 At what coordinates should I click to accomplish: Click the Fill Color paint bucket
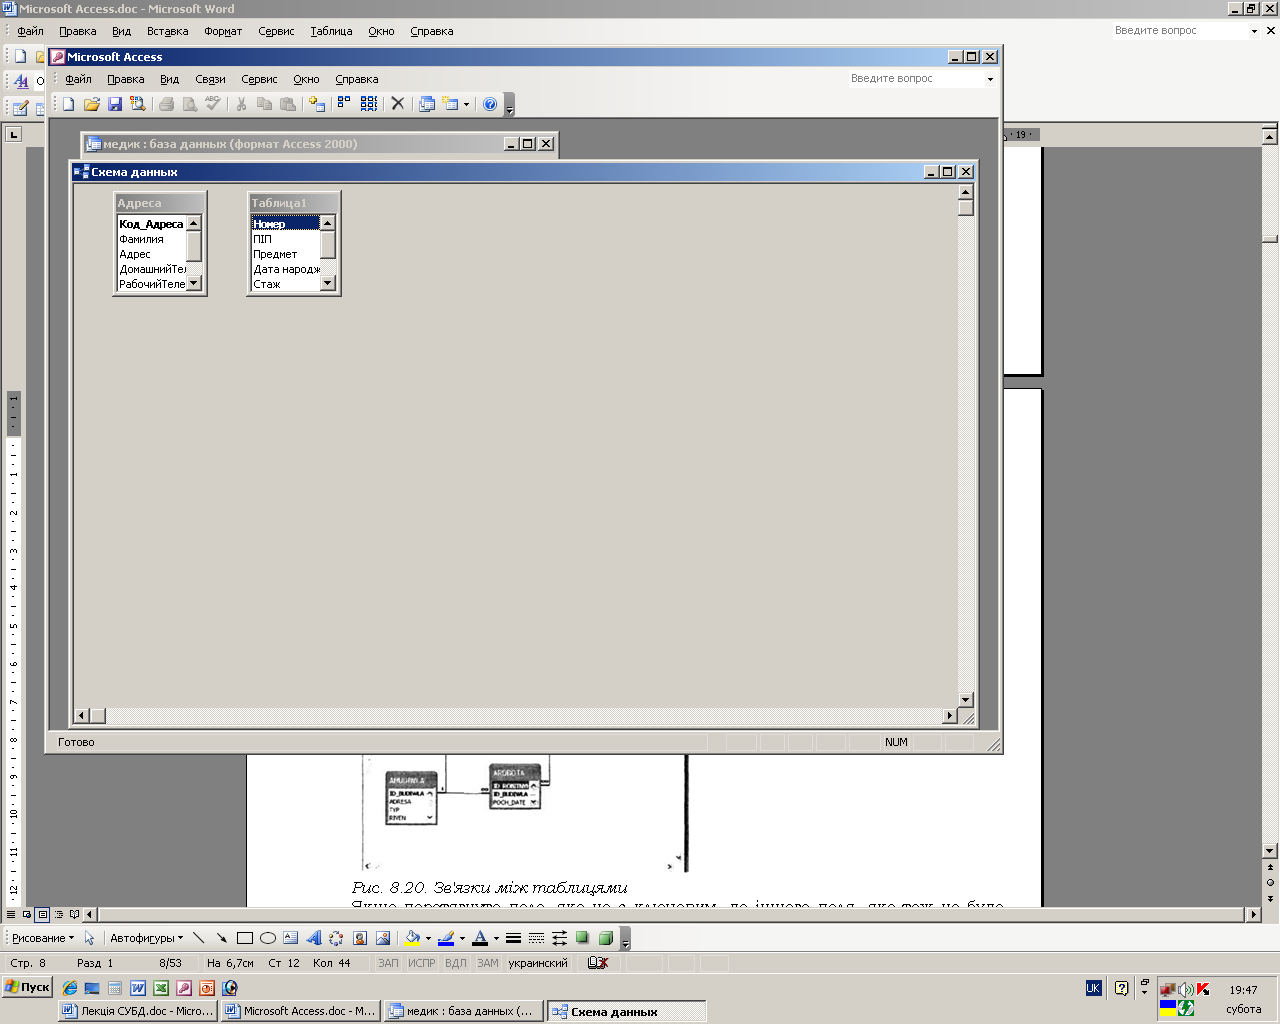[412, 938]
